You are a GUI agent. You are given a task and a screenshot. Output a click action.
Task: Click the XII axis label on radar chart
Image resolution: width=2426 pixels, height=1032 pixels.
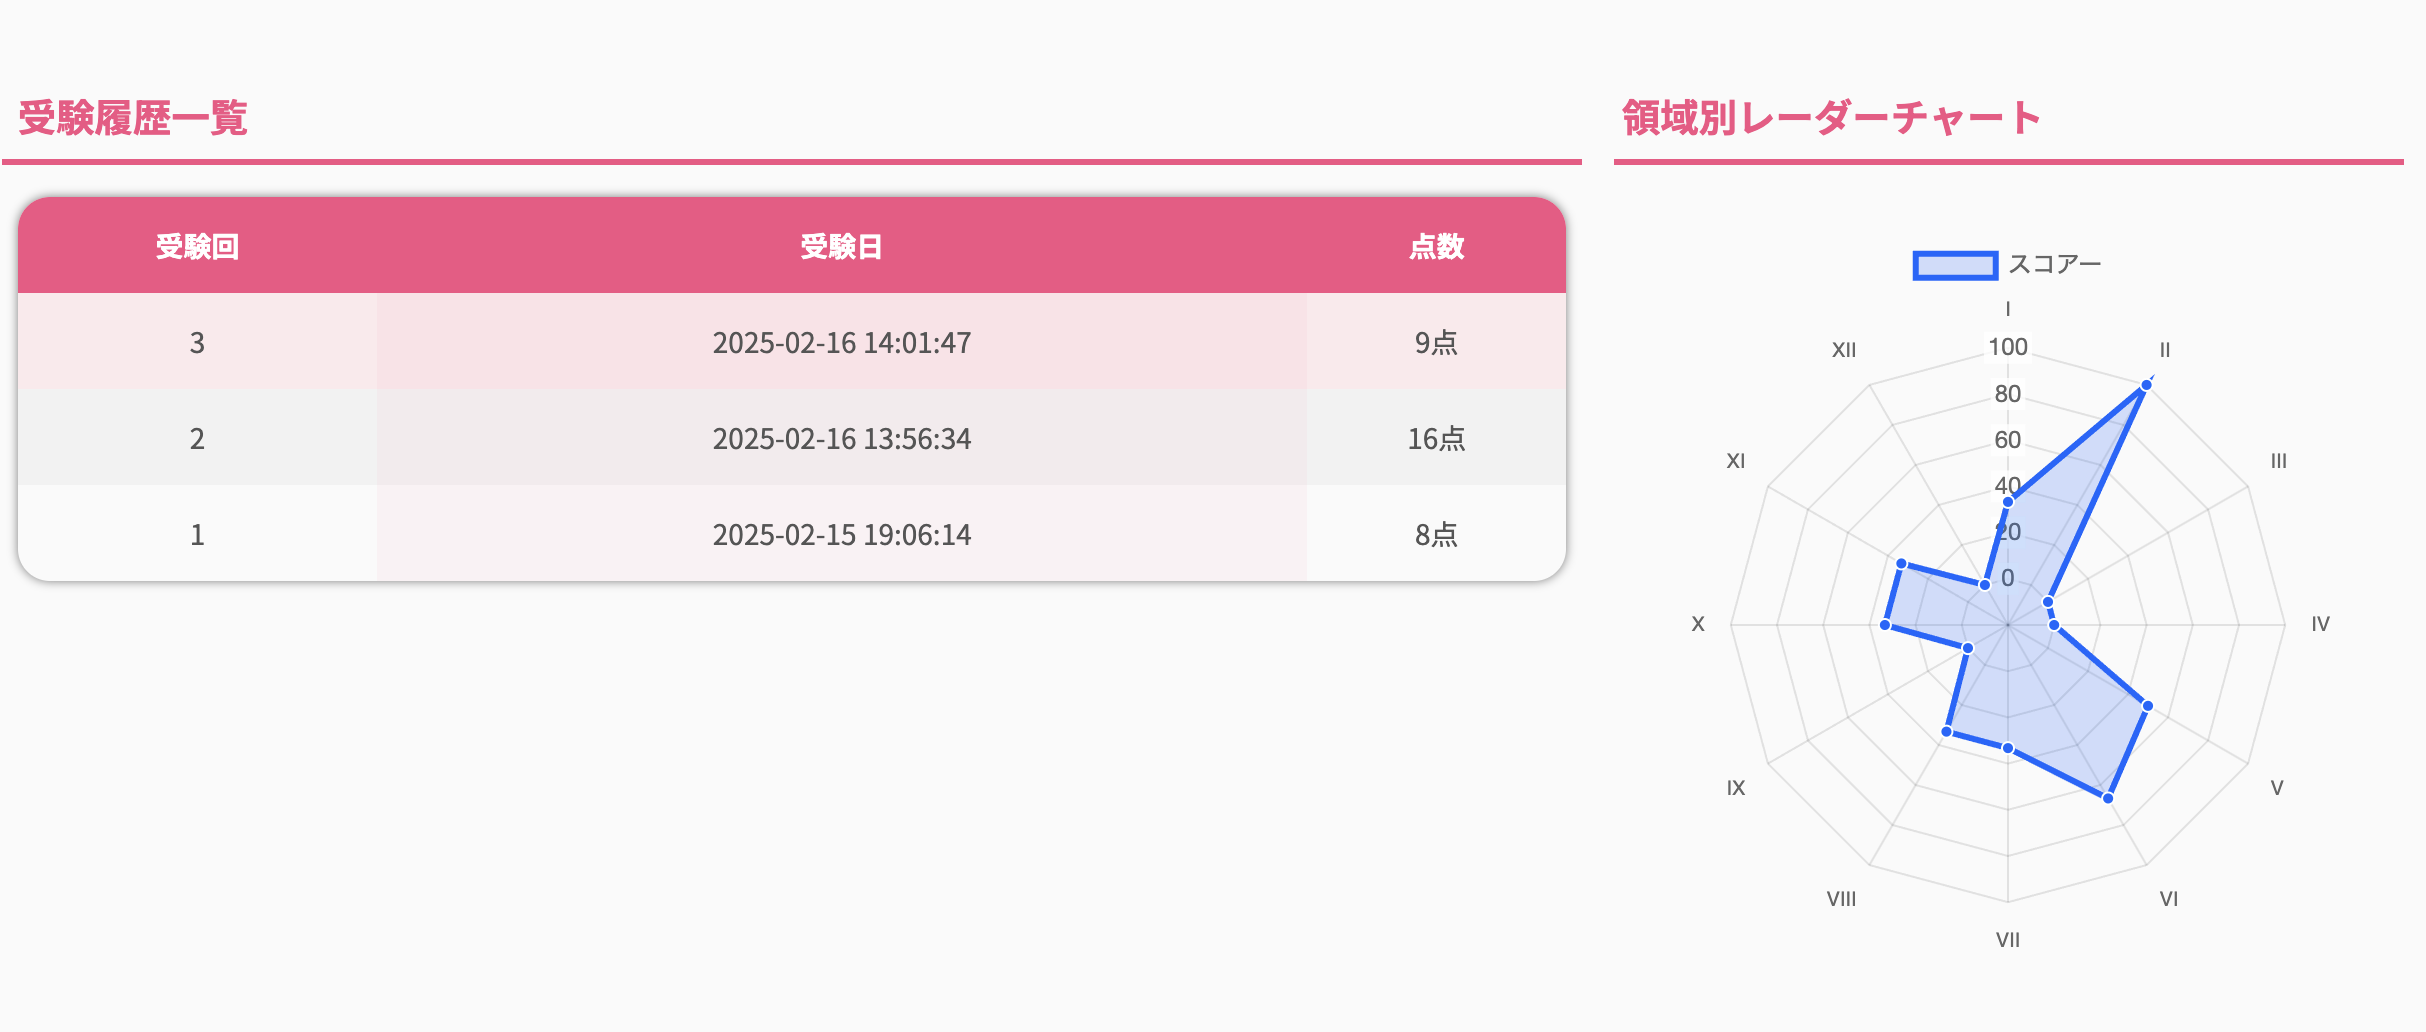[x=1844, y=350]
